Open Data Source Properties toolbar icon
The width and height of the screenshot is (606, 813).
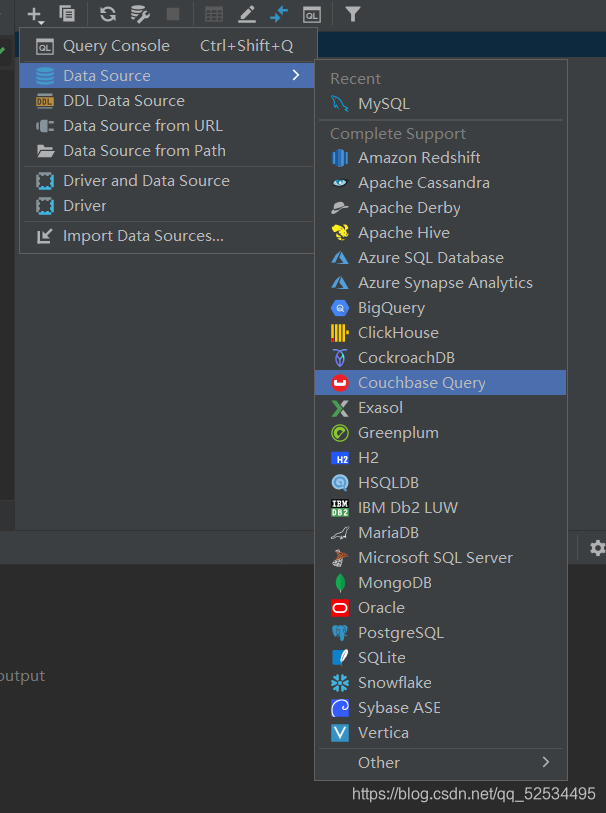(x=140, y=14)
